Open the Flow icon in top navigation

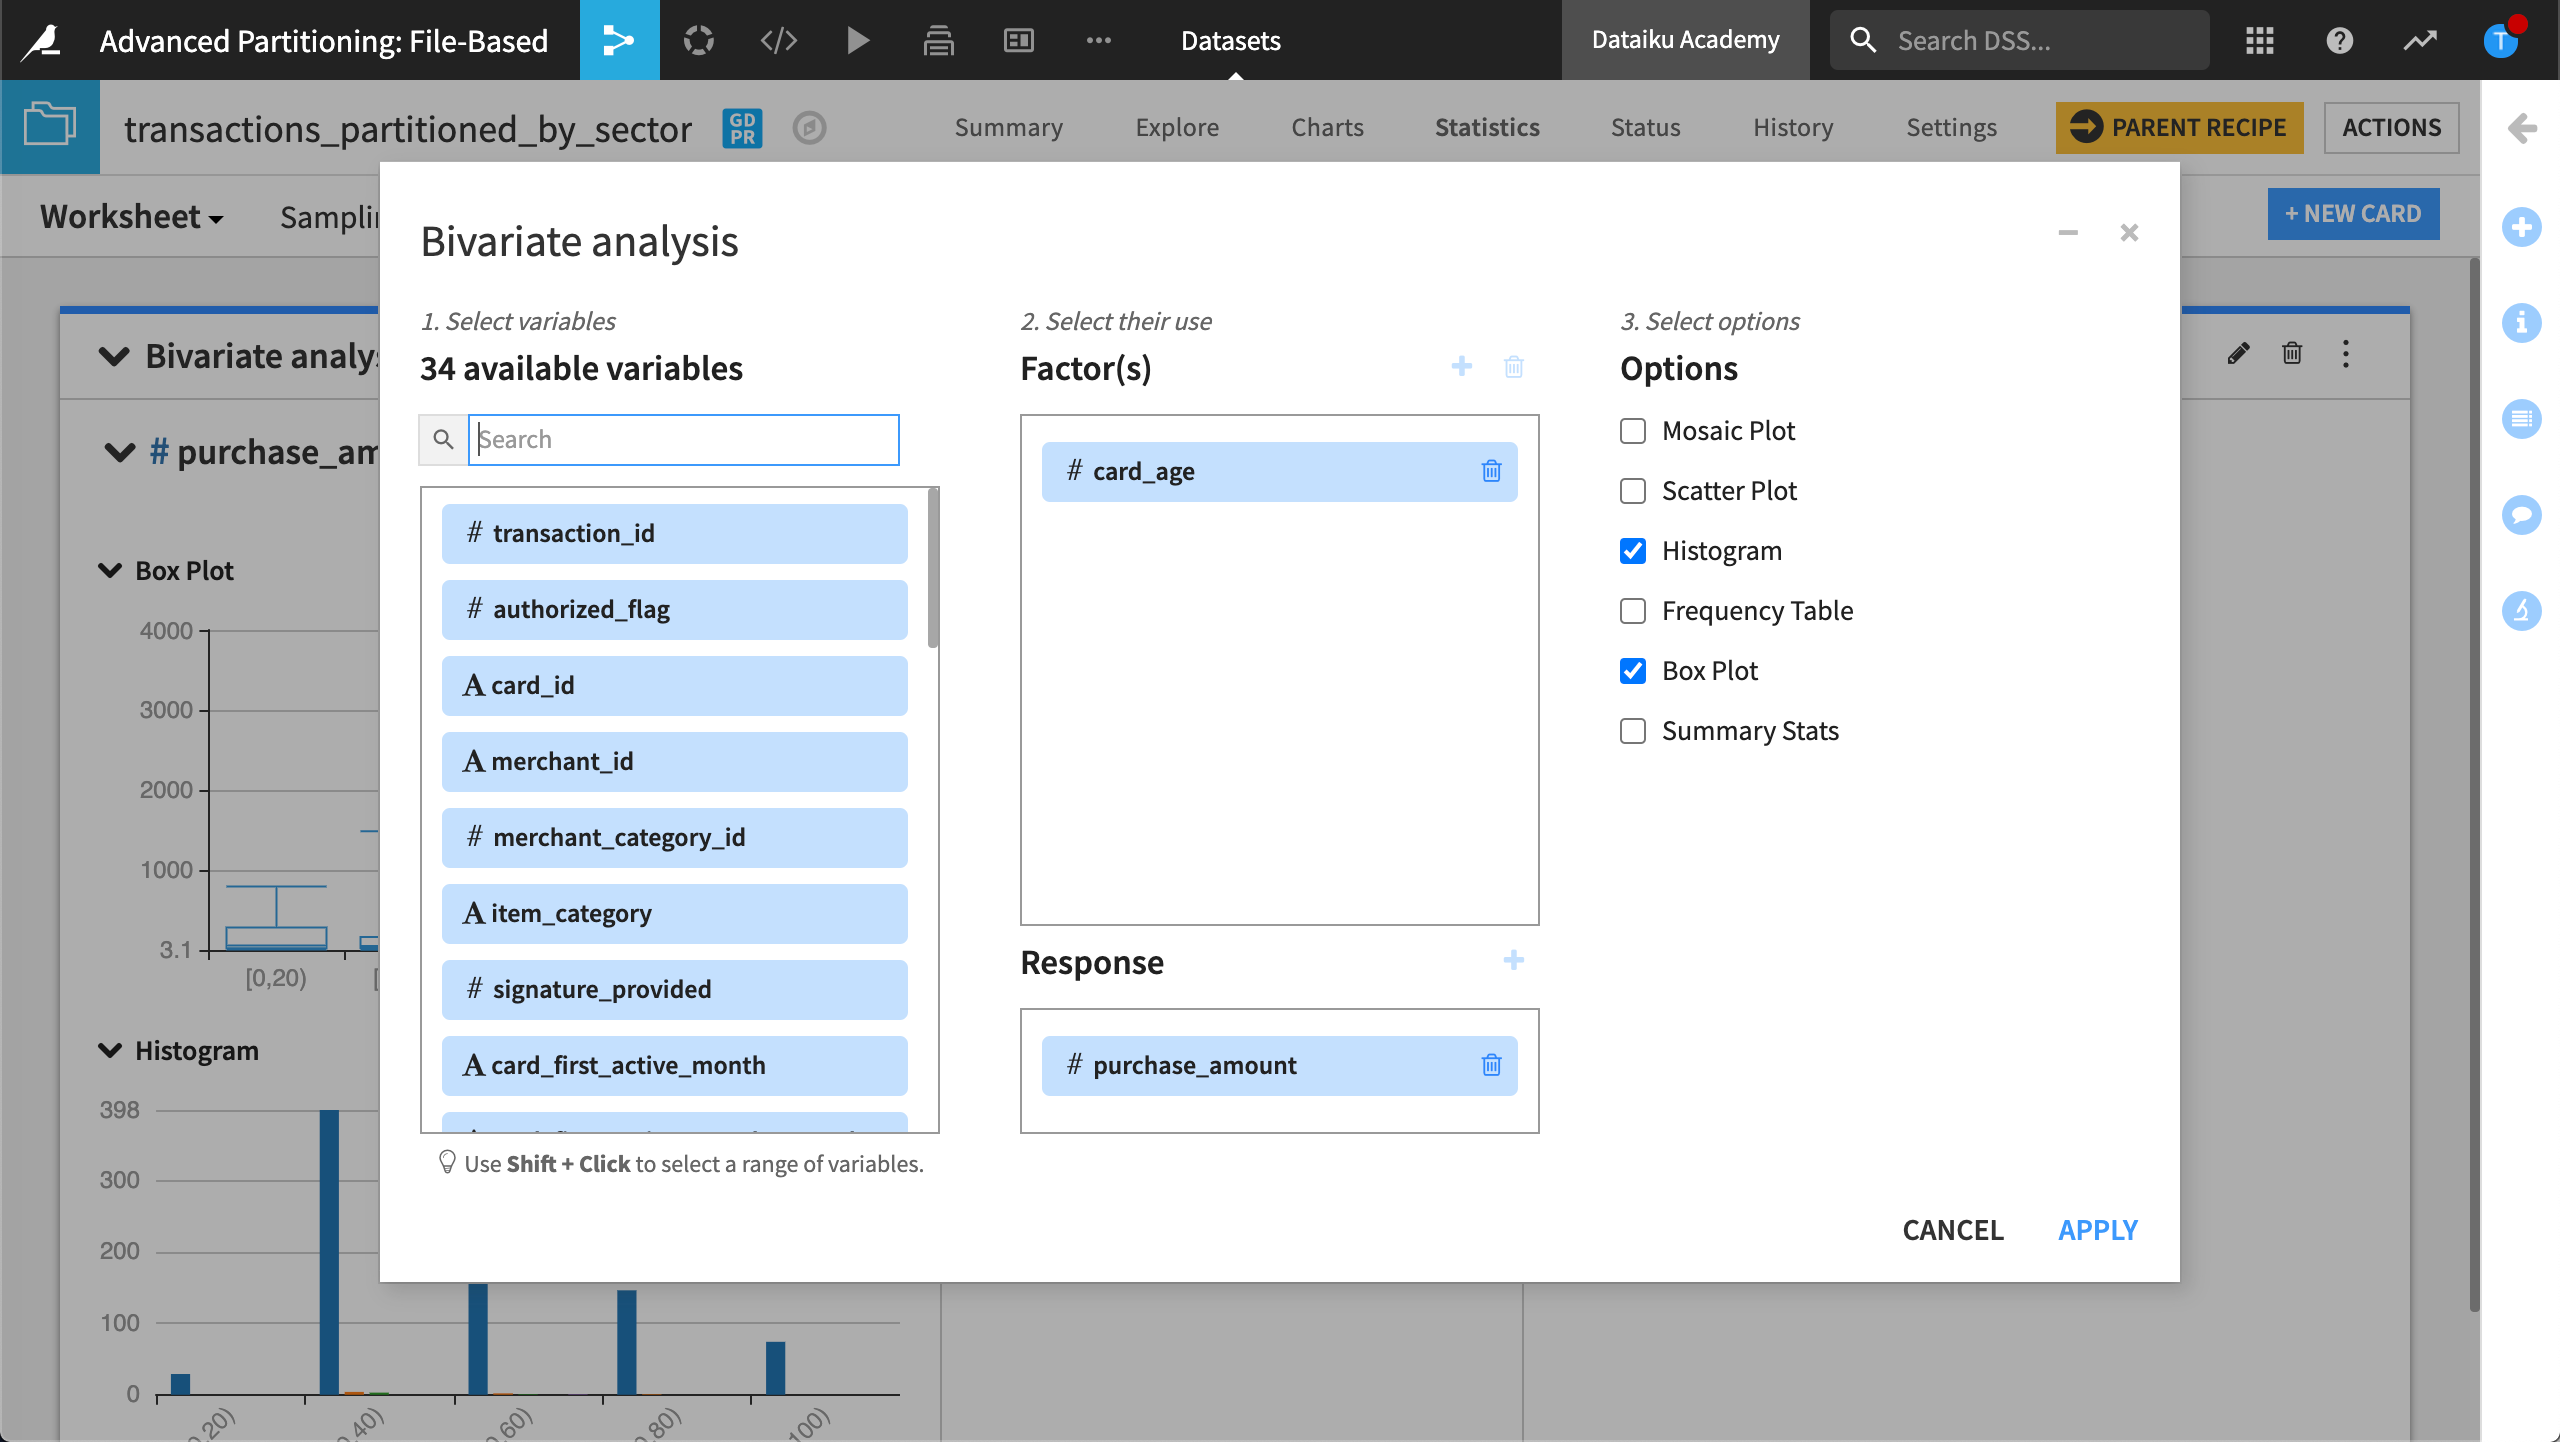coord(619,40)
